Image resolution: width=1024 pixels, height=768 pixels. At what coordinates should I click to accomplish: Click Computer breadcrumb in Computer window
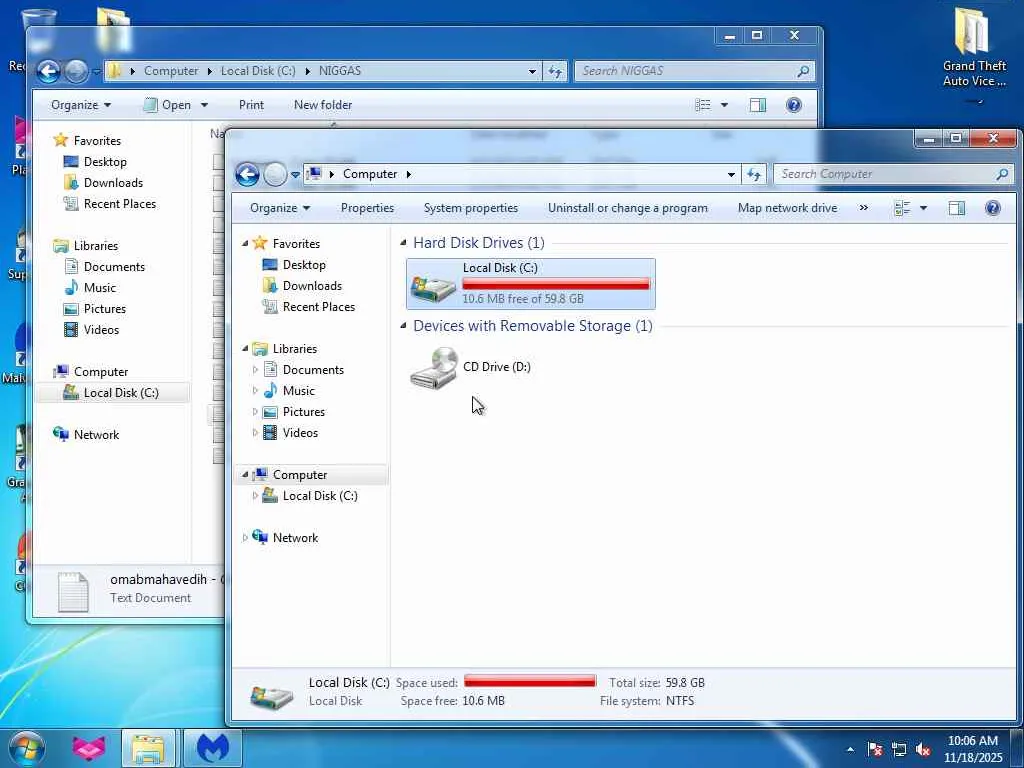tap(370, 174)
